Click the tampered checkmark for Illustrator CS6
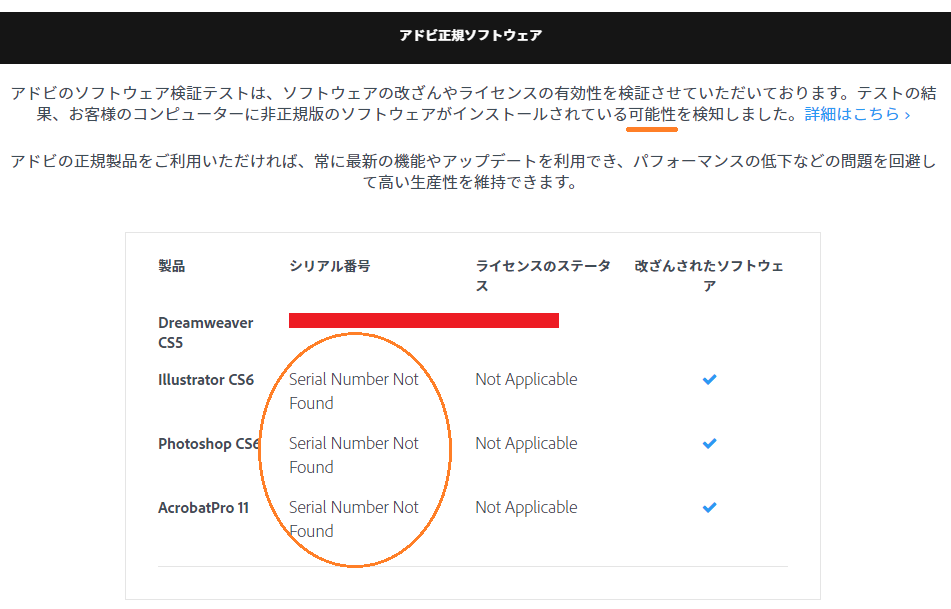The width and height of the screenshot is (951, 609). 709,380
